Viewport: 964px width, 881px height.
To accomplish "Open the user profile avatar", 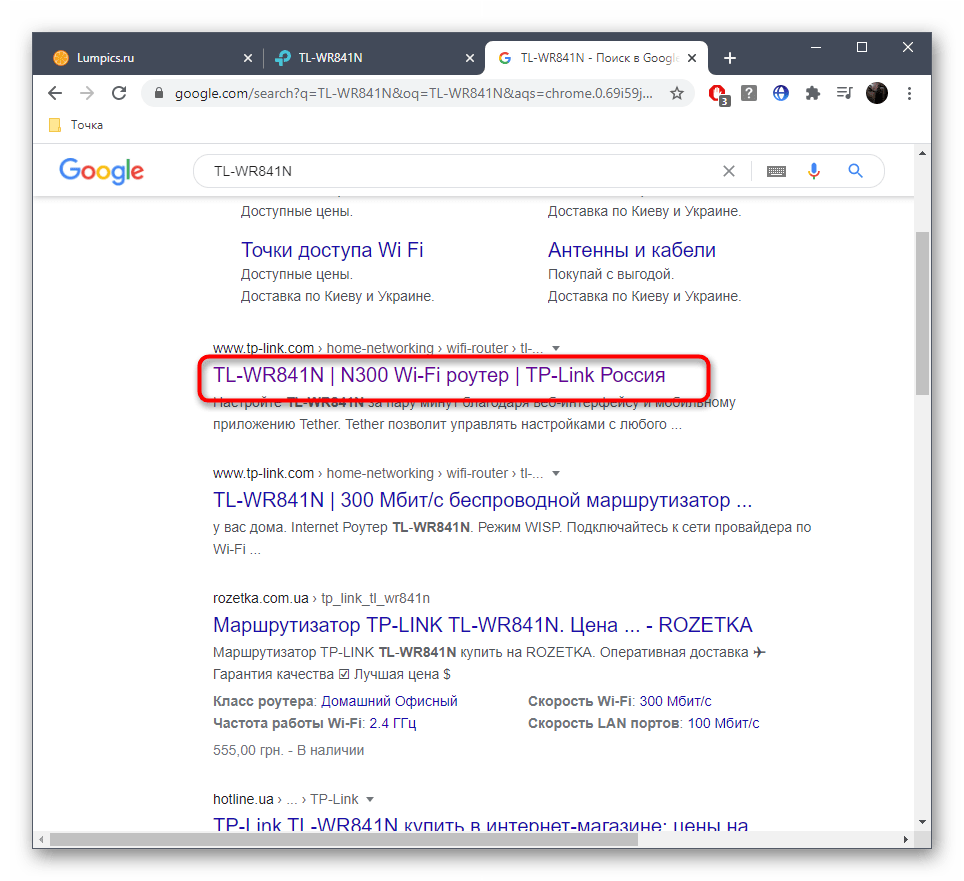I will tap(877, 93).
